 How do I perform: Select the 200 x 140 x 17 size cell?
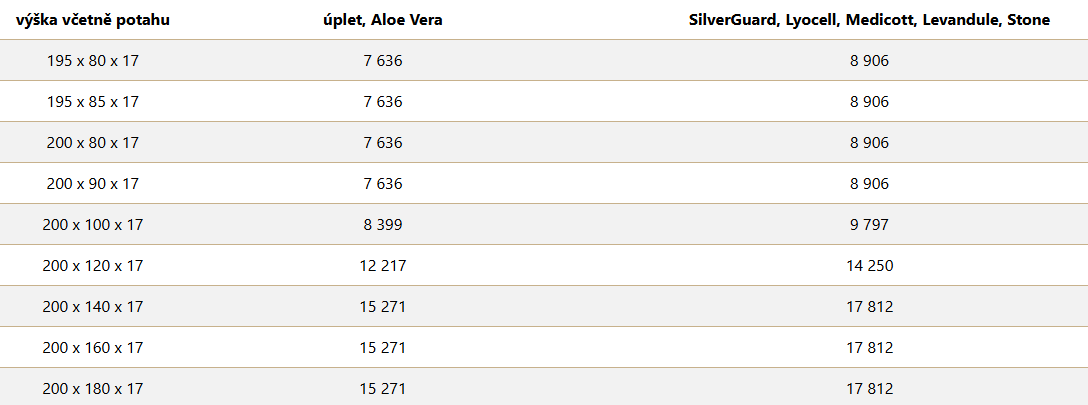click(x=93, y=307)
